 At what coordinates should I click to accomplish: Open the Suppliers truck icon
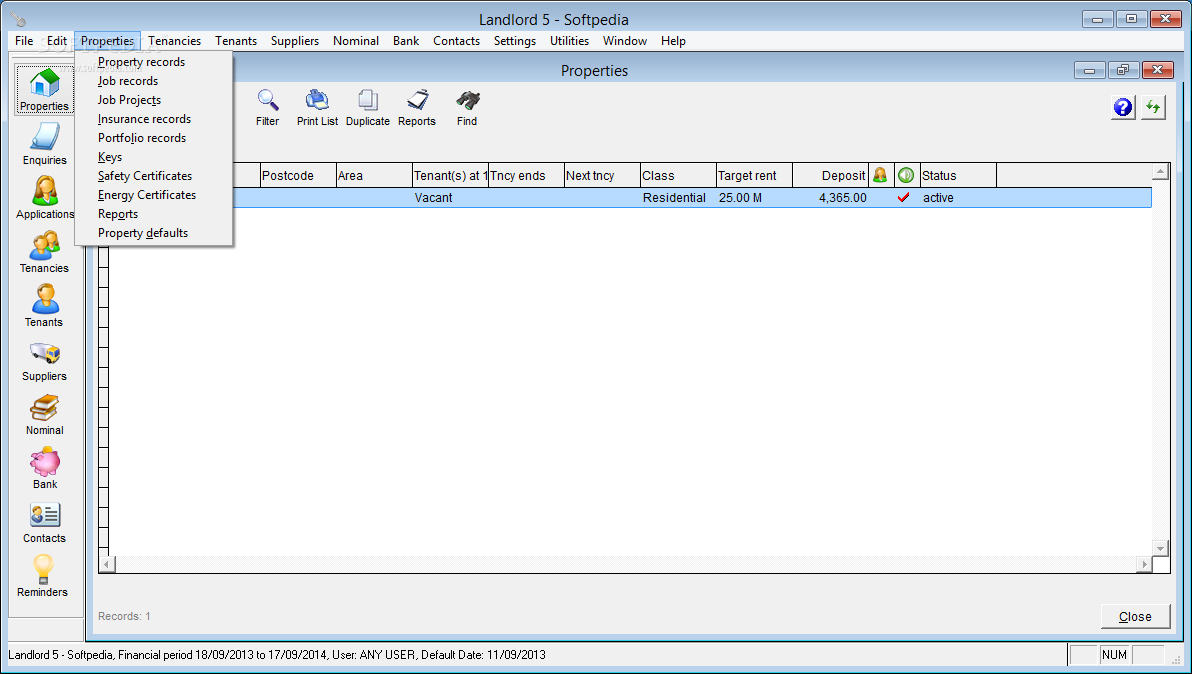pos(44,359)
